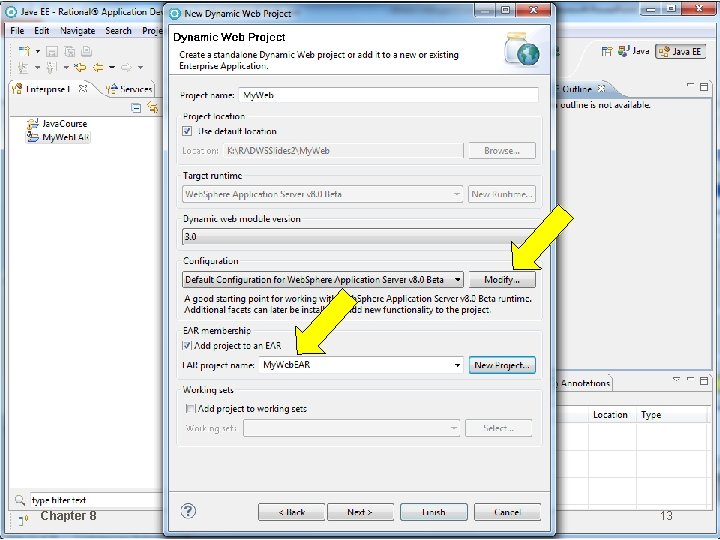
Task: Select the JavaCourse project in tree
Action: 57,124
